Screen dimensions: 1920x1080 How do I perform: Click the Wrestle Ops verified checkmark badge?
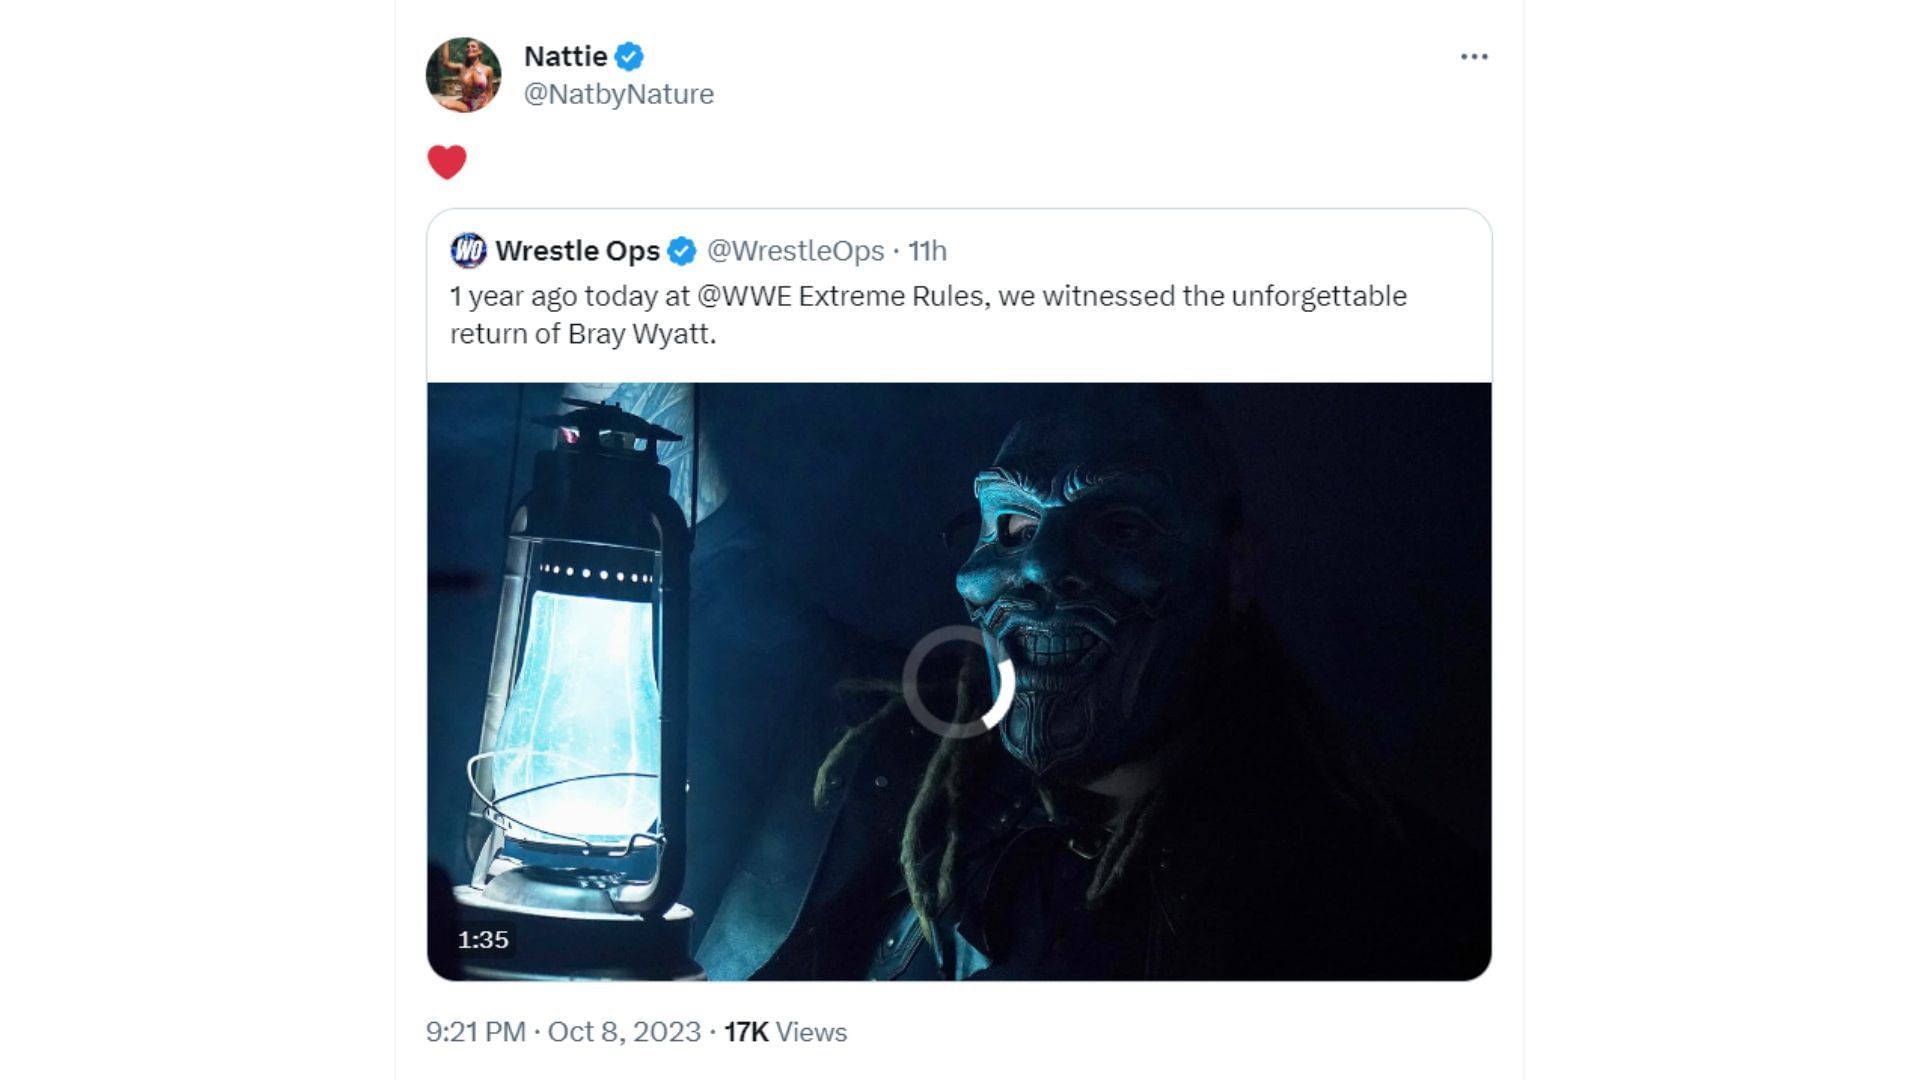click(682, 251)
